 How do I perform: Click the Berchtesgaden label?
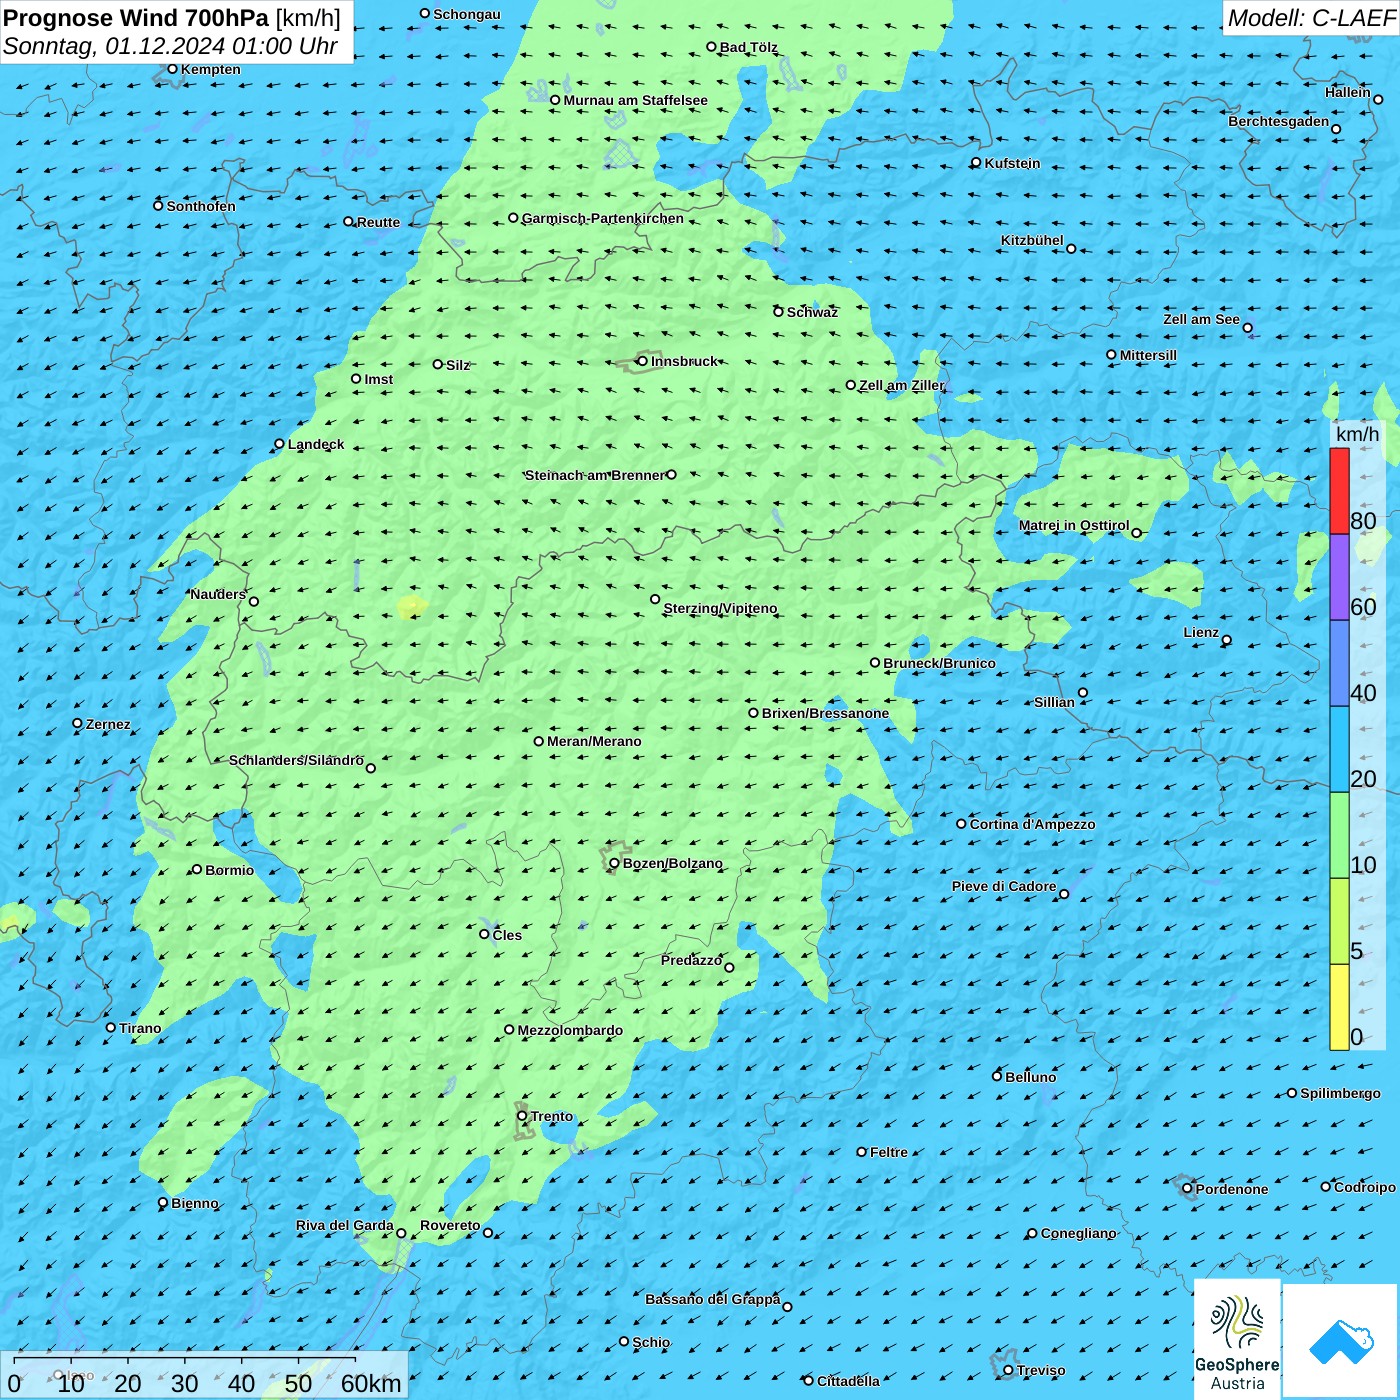coord(1278,121)
